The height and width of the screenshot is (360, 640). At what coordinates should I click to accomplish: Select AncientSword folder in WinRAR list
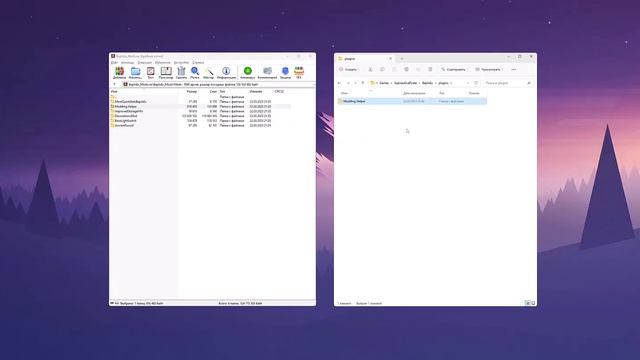[200, 125]
